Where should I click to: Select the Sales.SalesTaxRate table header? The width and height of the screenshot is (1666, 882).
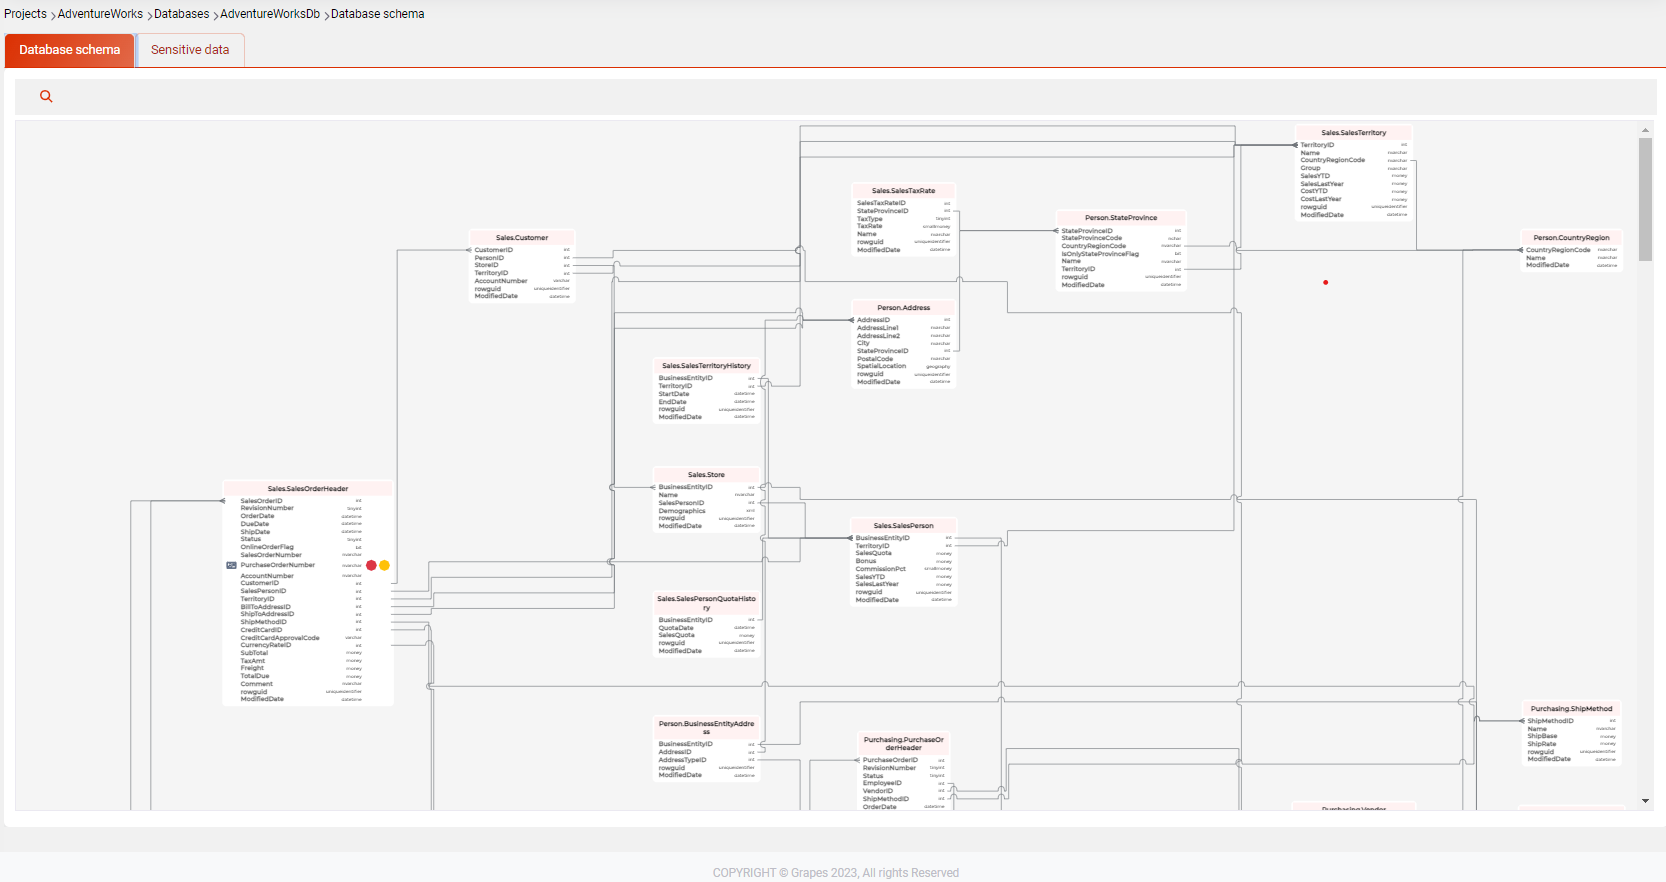(903, 191)
